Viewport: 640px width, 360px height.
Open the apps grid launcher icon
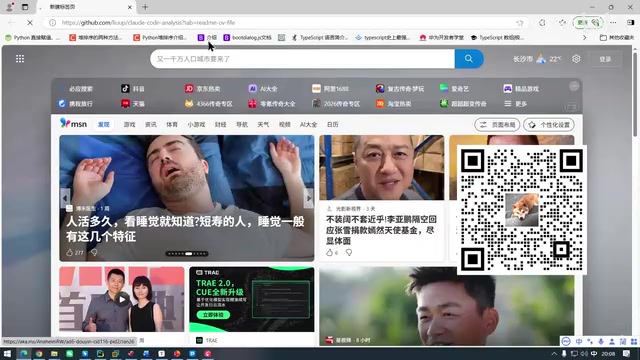pos(20,59)
